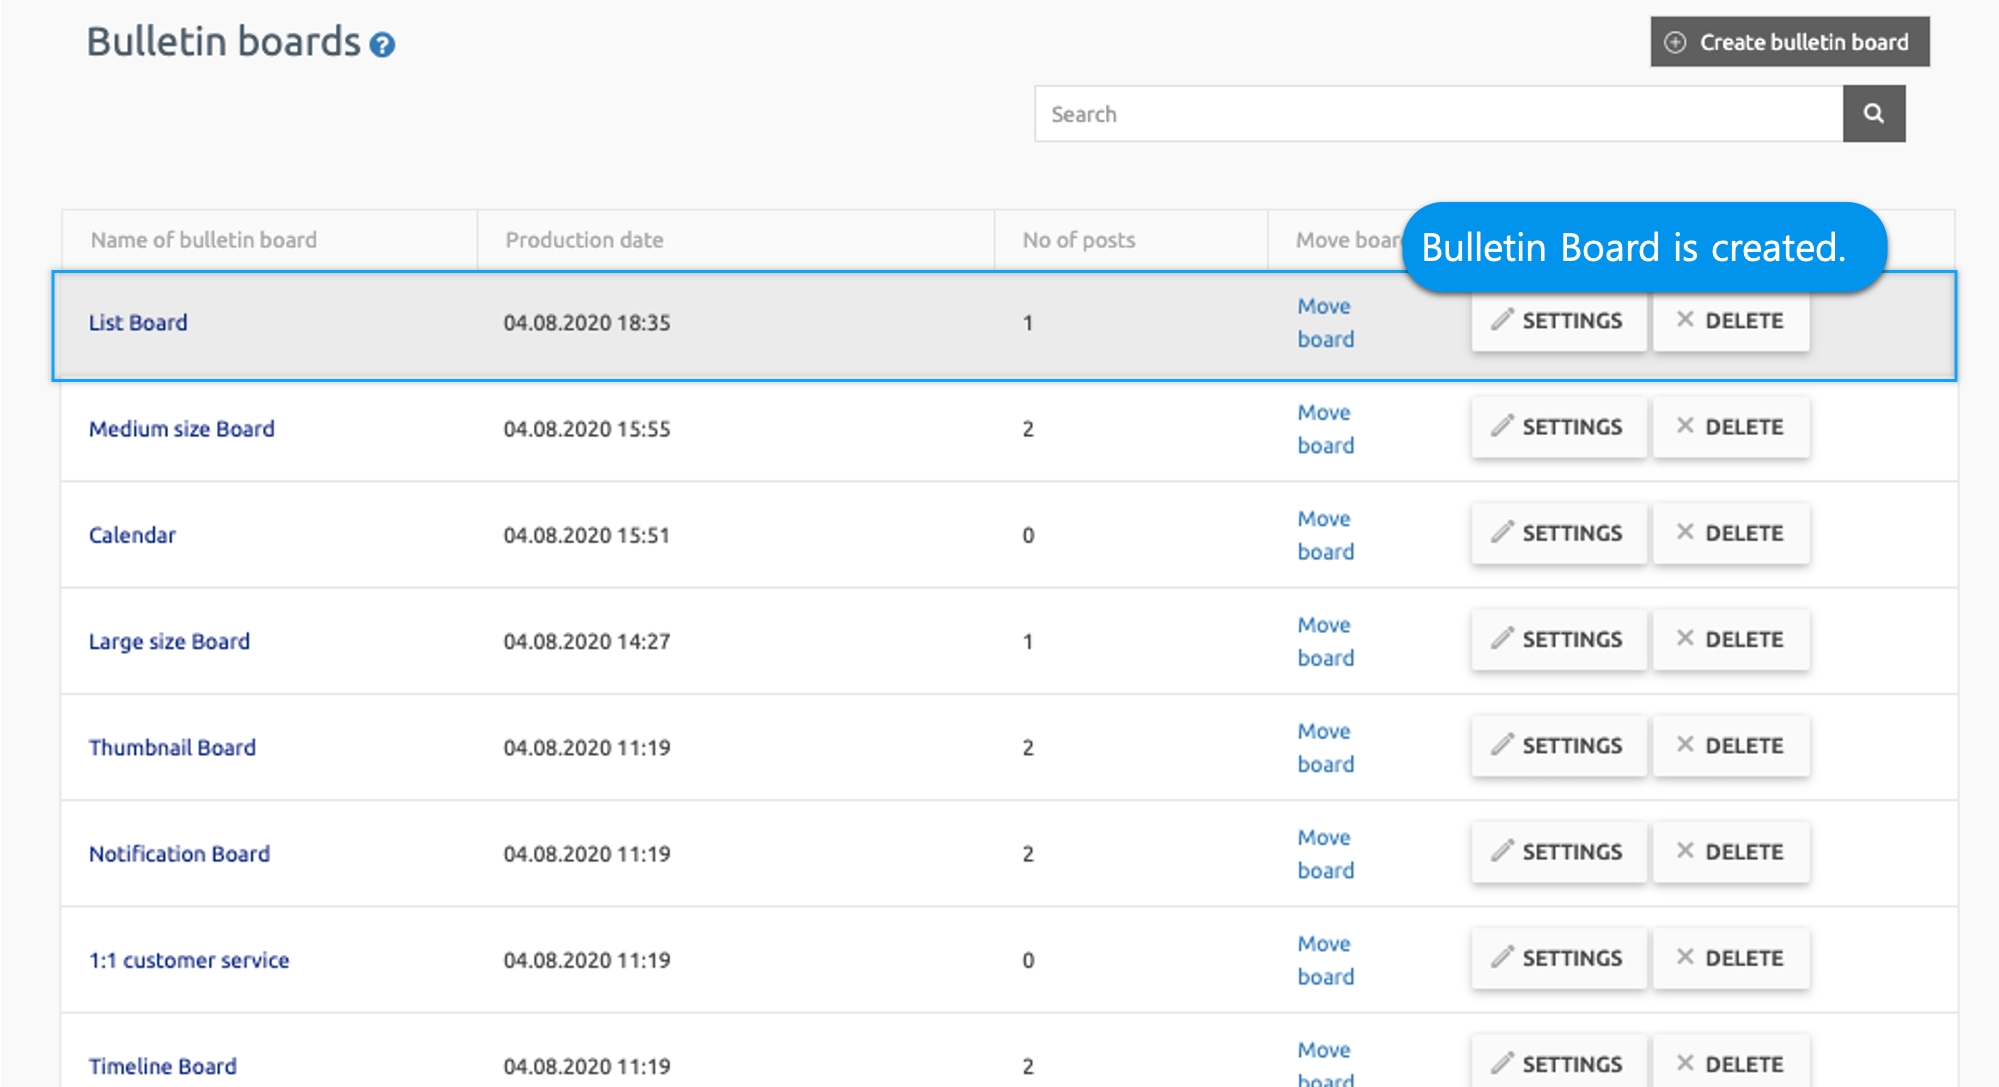
Task: Click the Production date column header
Action: (x=584, y=240)
